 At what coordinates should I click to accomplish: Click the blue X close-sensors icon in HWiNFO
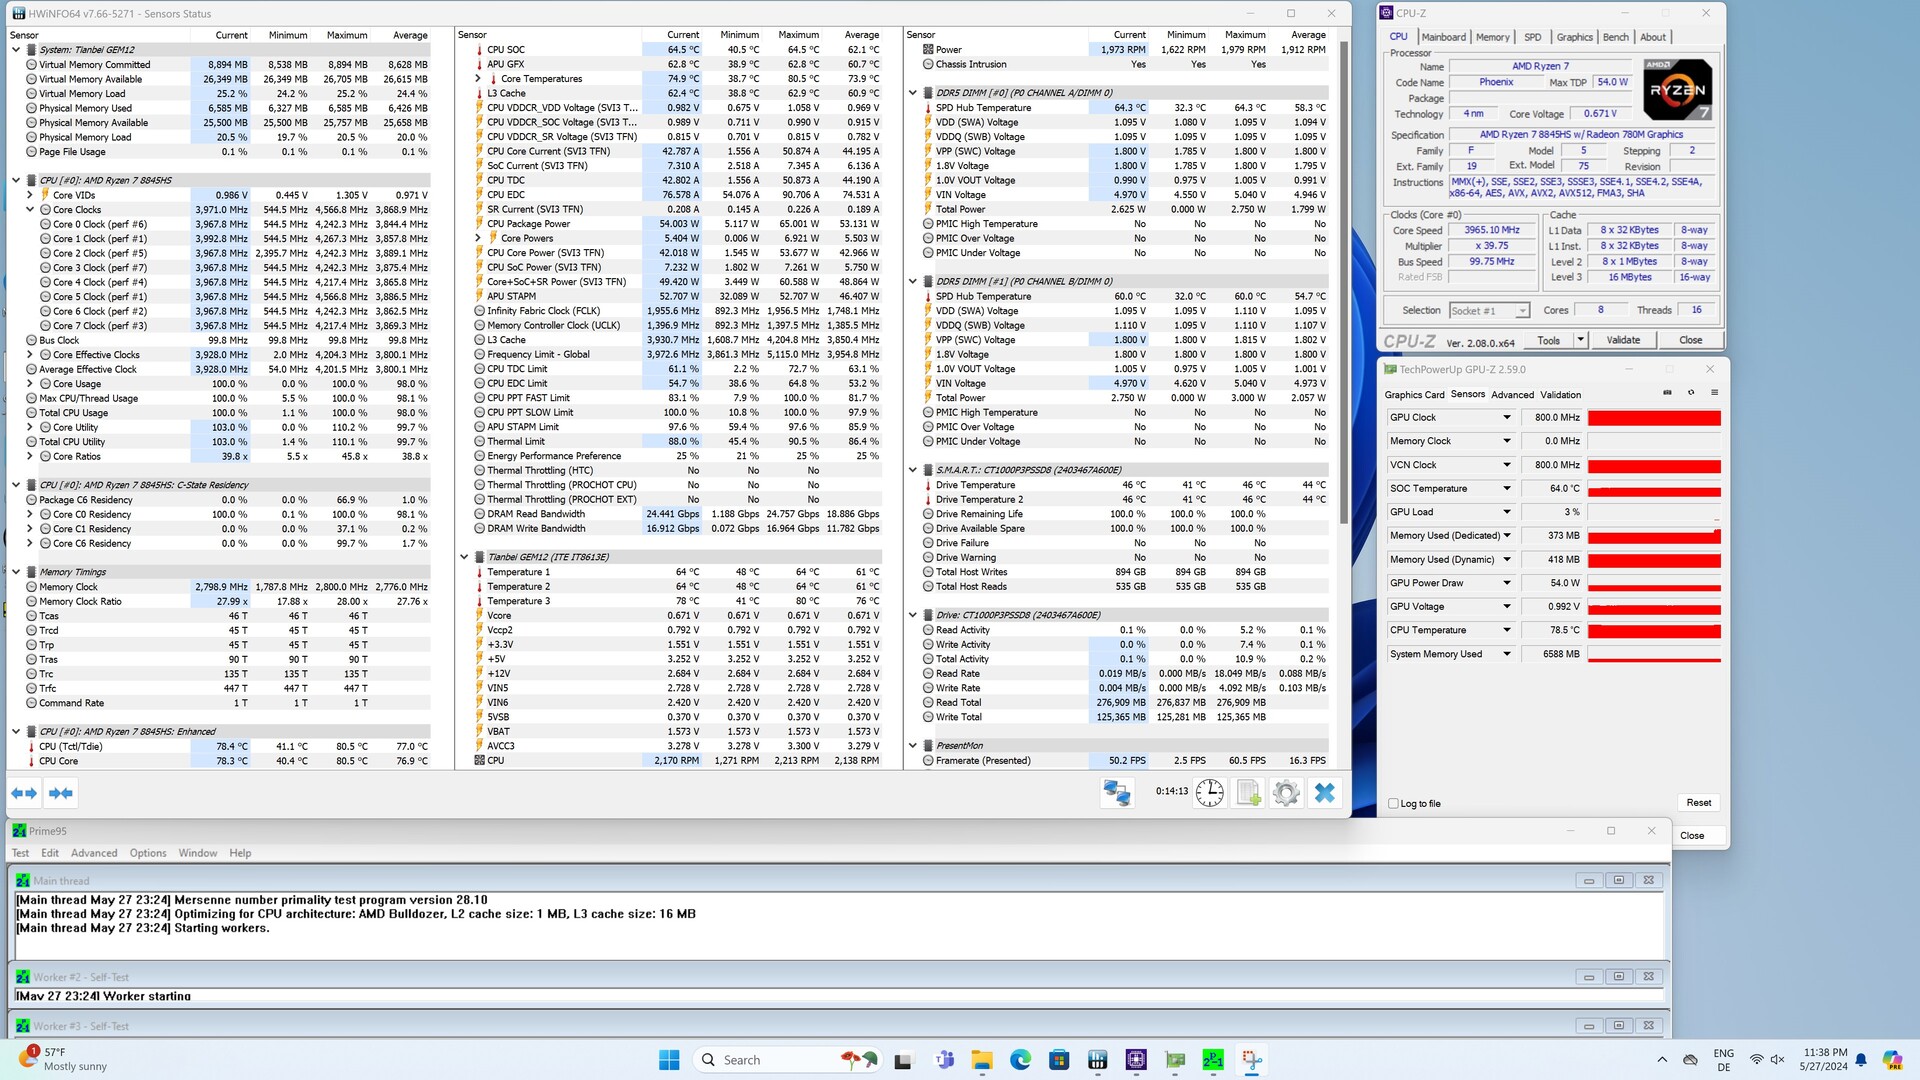(x=1325, y=793)
